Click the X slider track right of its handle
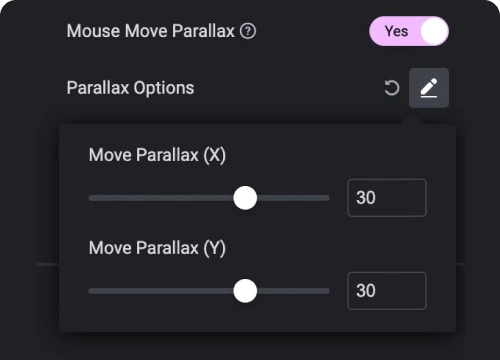 coord(293,198)
